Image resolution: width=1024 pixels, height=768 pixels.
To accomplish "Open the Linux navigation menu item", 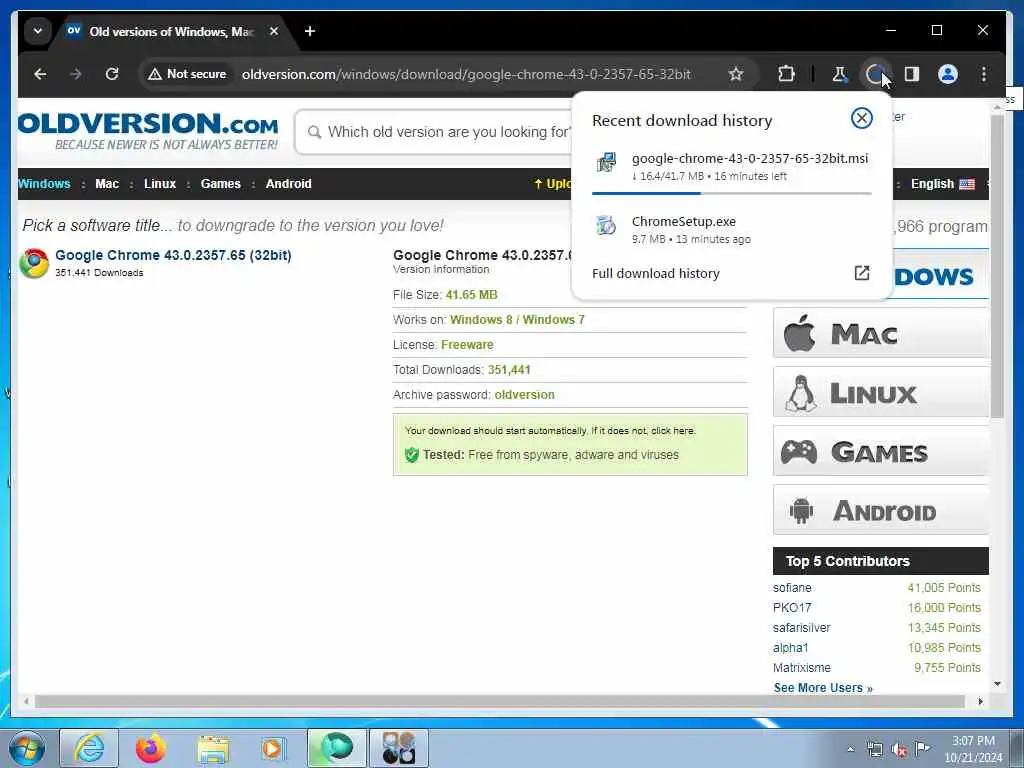I will point(160,184).
